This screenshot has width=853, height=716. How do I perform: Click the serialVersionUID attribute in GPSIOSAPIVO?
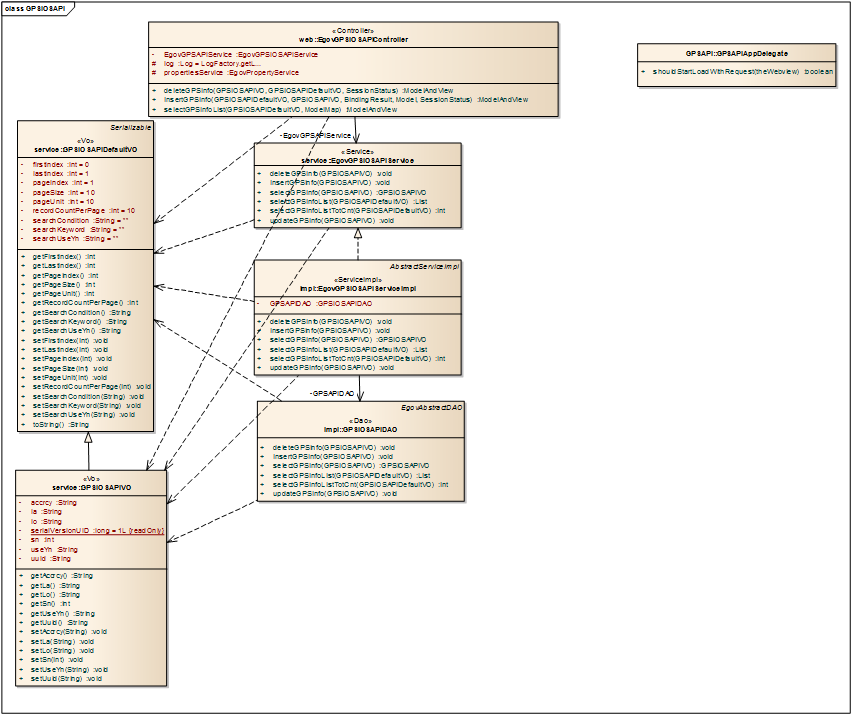97,530
